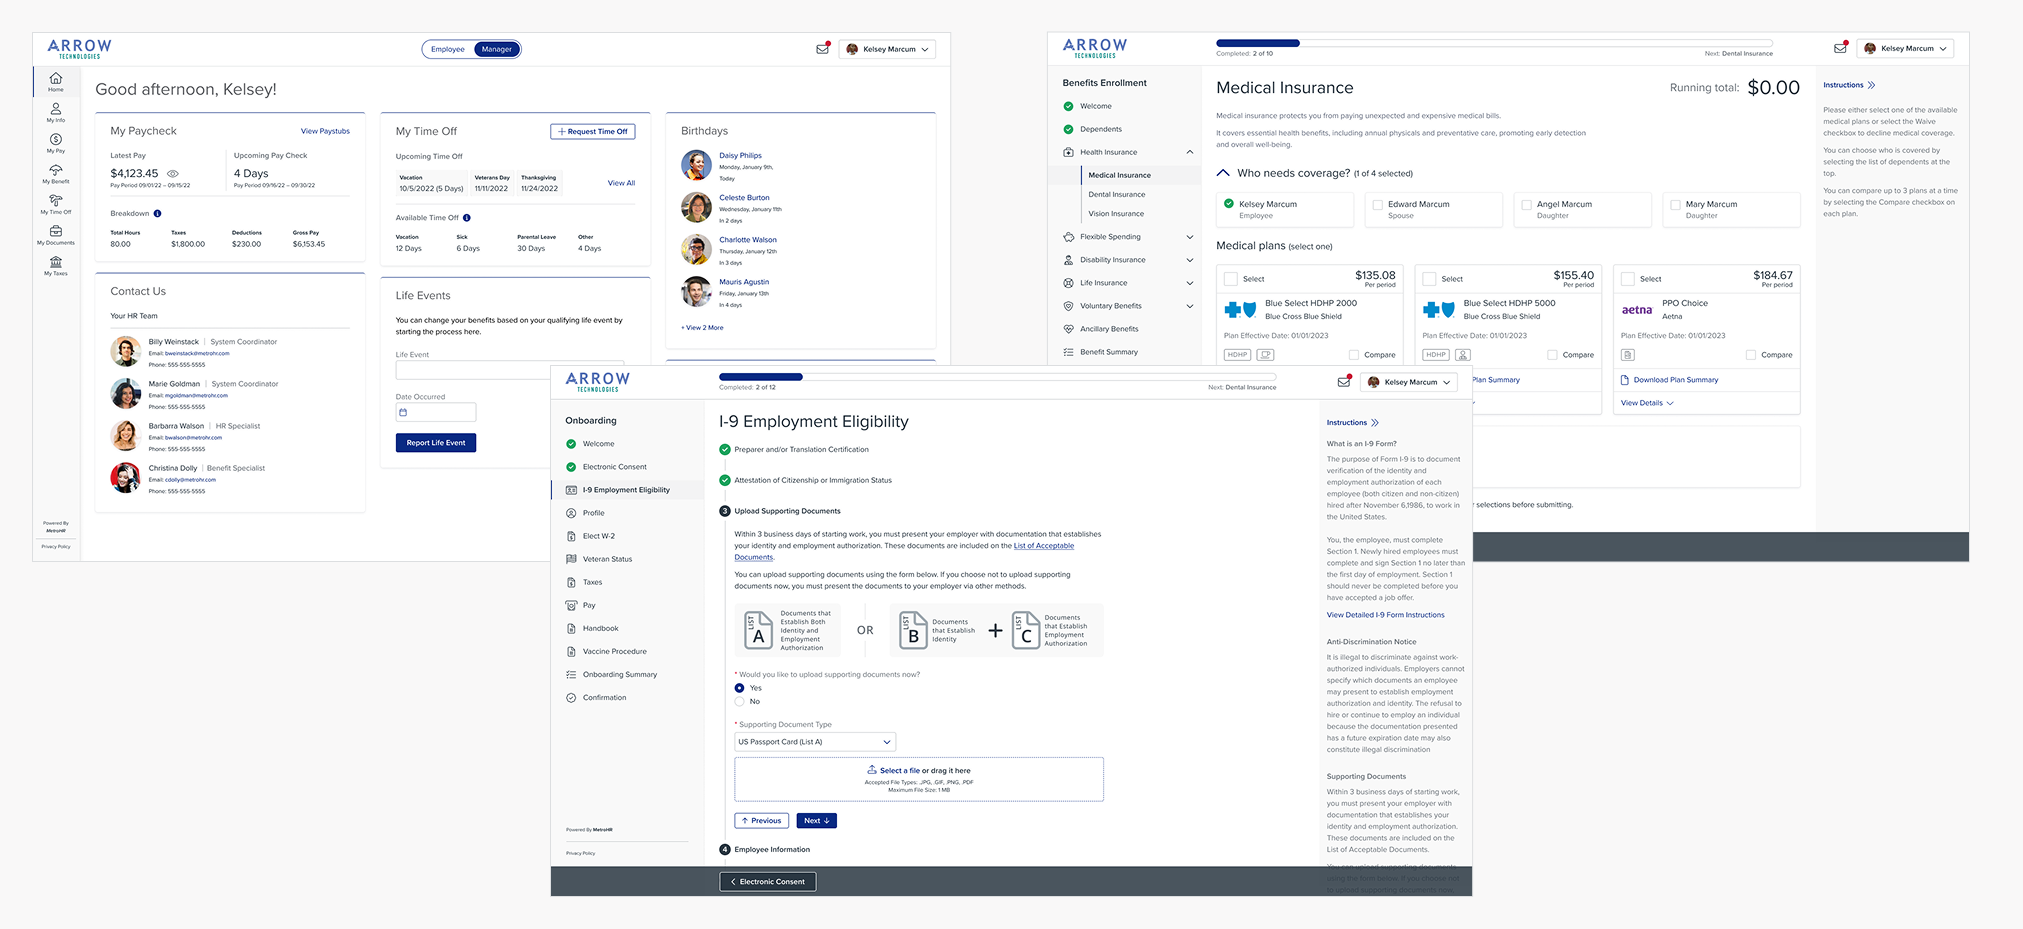Click the Report Life Event button
The width and height of the screenshot is (2023, 929).
436,443
